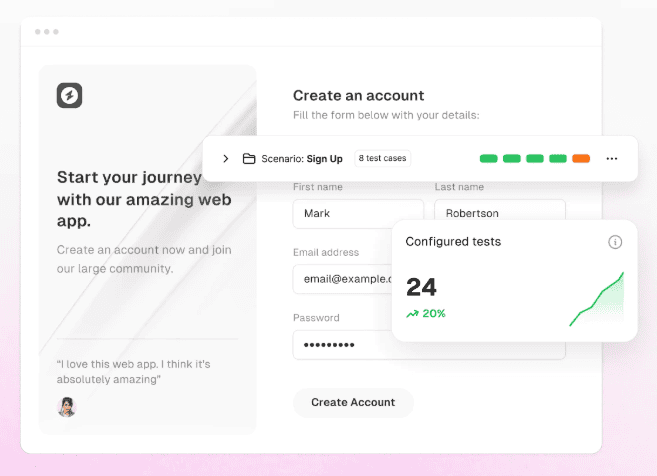
Task: Open the three-dot more options menu
Action: (x=612, y=159)
